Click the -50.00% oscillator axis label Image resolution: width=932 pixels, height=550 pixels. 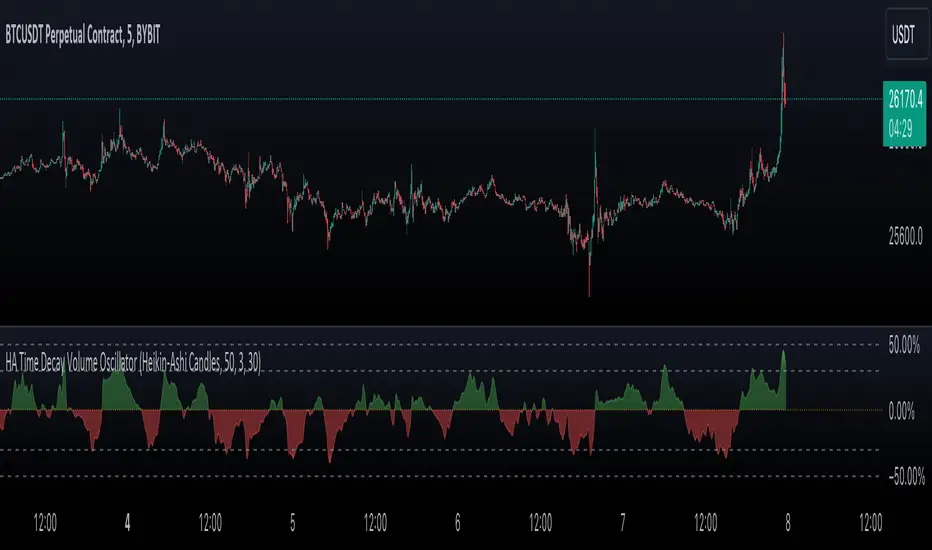pyautogui.click(x=906, y=477)
